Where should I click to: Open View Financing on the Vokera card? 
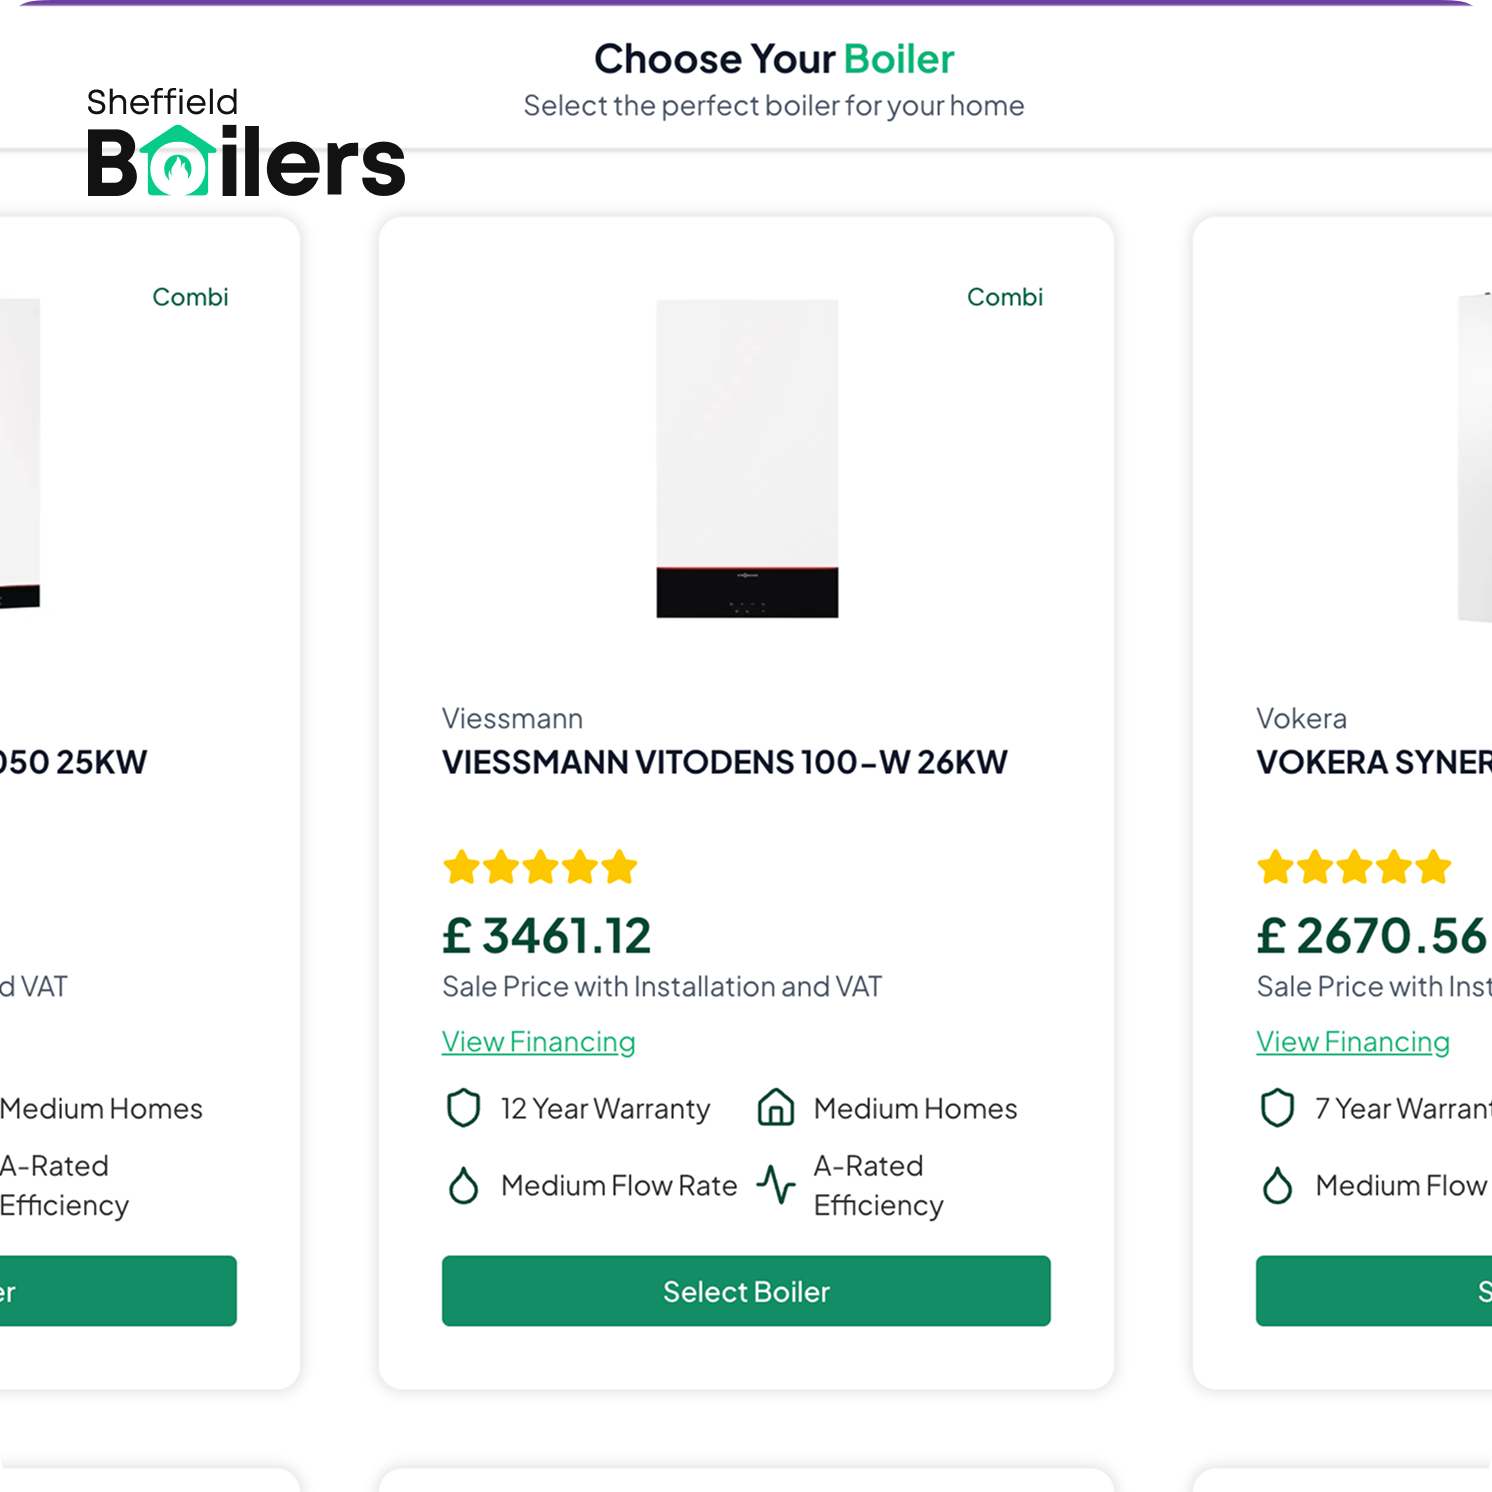click(1353, 1042)
